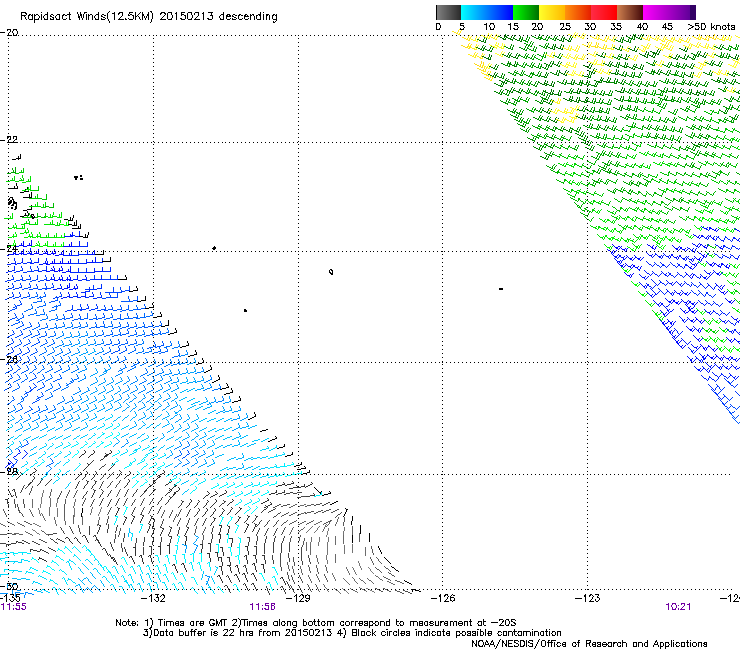Click the blue 10-15 knots legend segment
Image resolution: width=740 pixels, height=650 pixels.
[x=500, y=12]
